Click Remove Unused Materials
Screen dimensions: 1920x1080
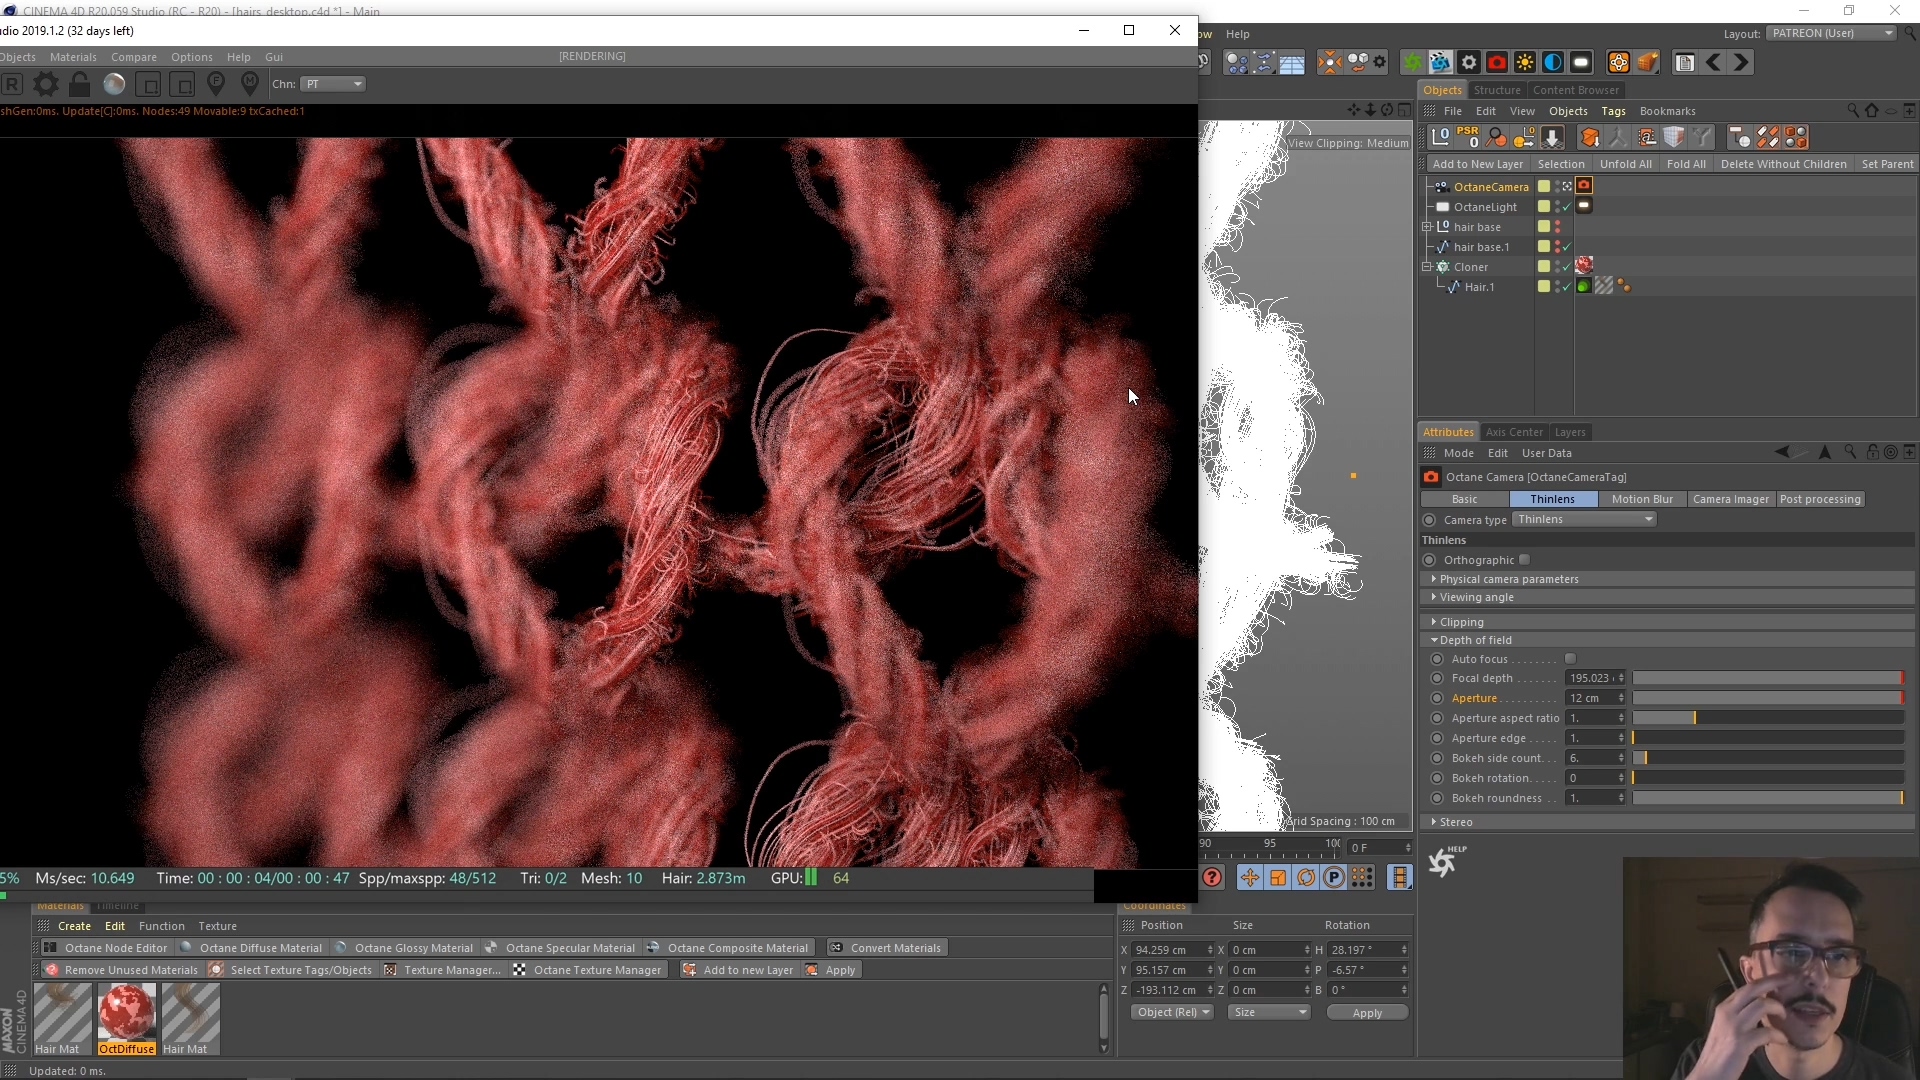click(129, 969)
